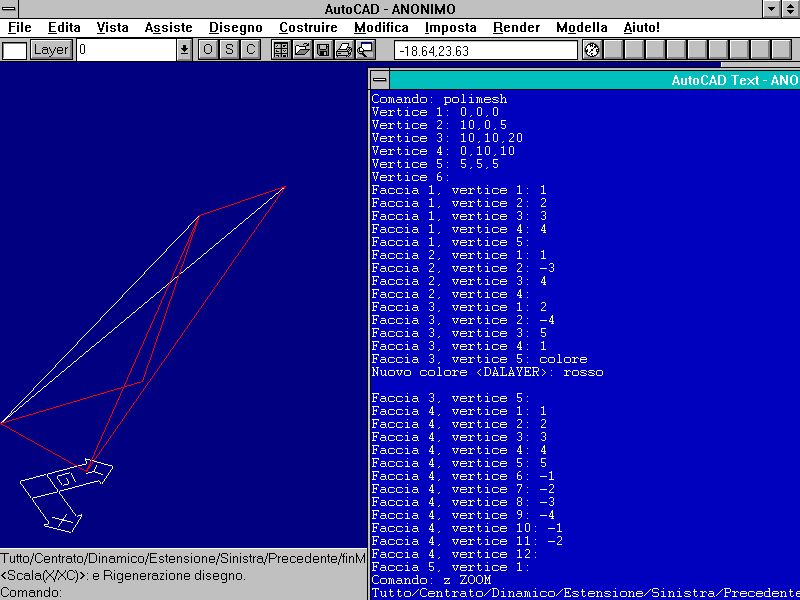Click the line 'Faccia 5, vertice 1:'

tap(451, 567)
